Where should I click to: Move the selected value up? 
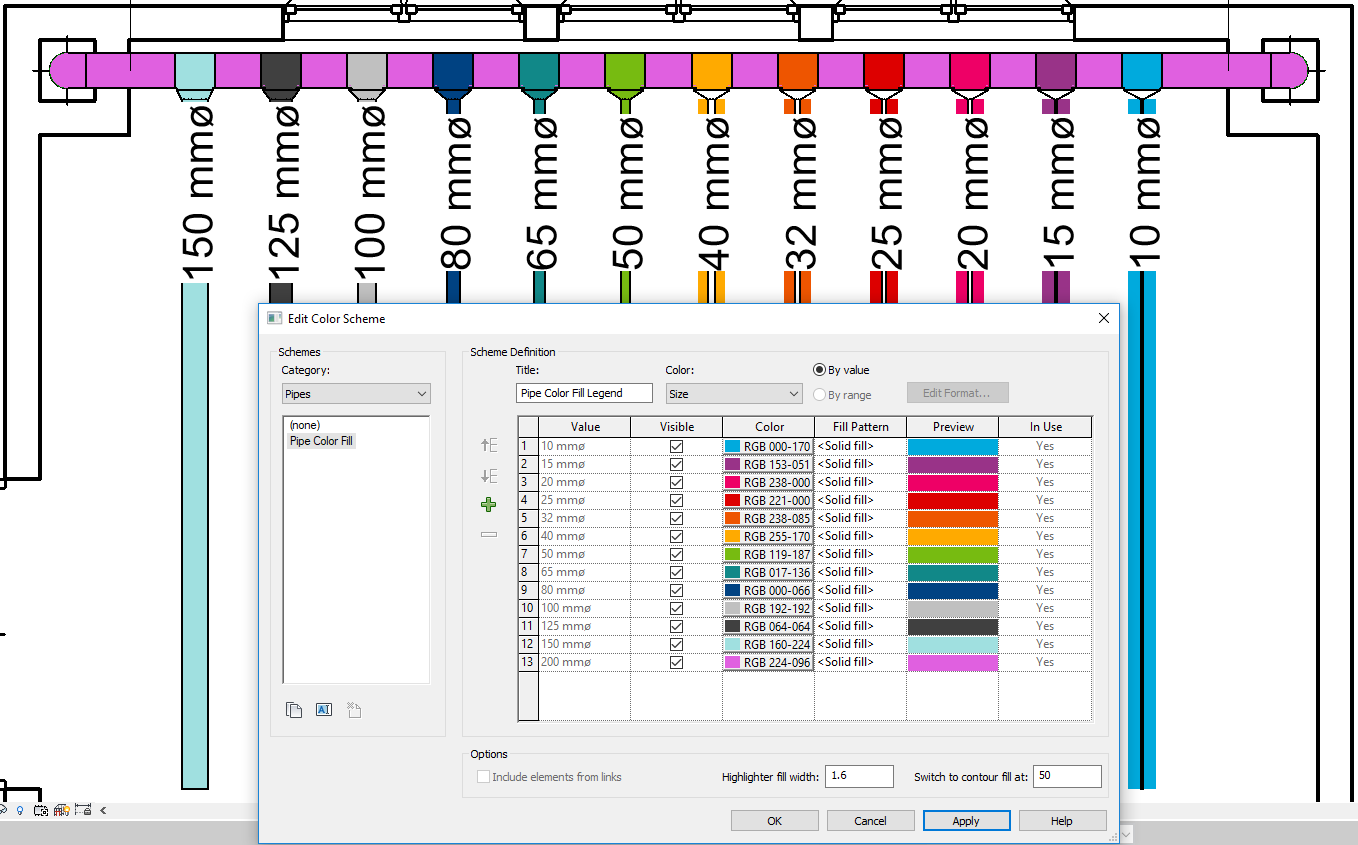pos(489,445)
